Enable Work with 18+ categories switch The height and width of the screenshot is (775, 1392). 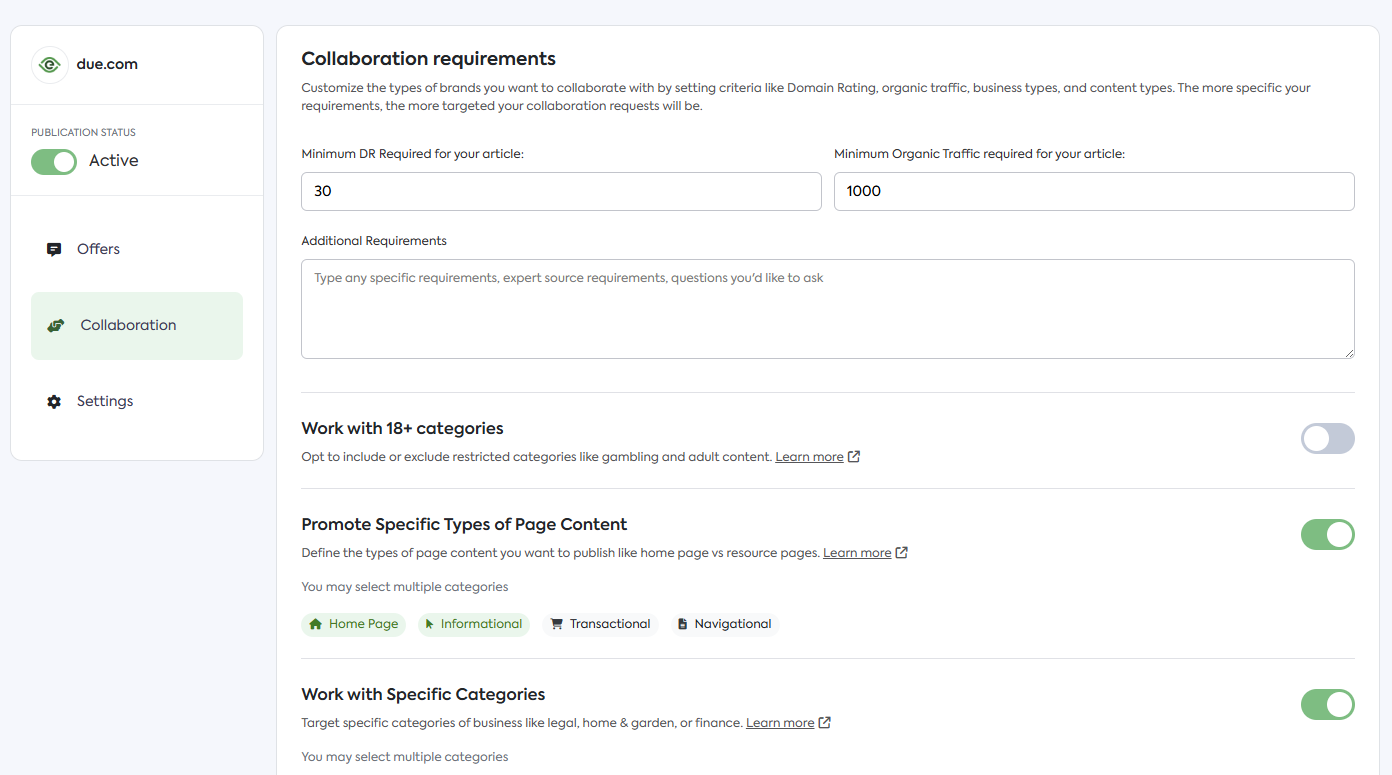coord(1327,438)
